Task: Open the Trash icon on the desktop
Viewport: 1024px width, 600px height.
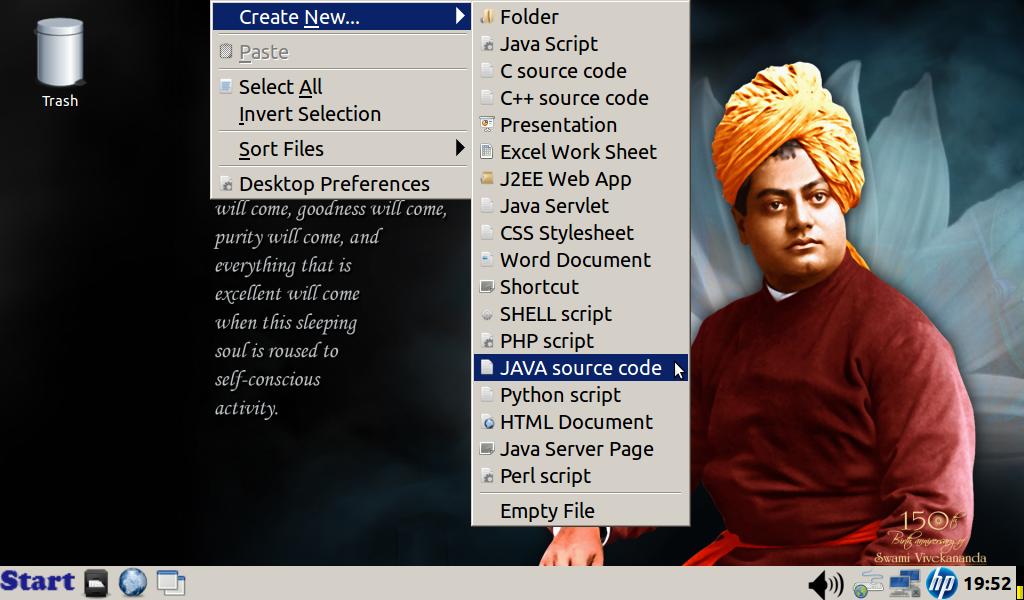Action: [59, 62]
